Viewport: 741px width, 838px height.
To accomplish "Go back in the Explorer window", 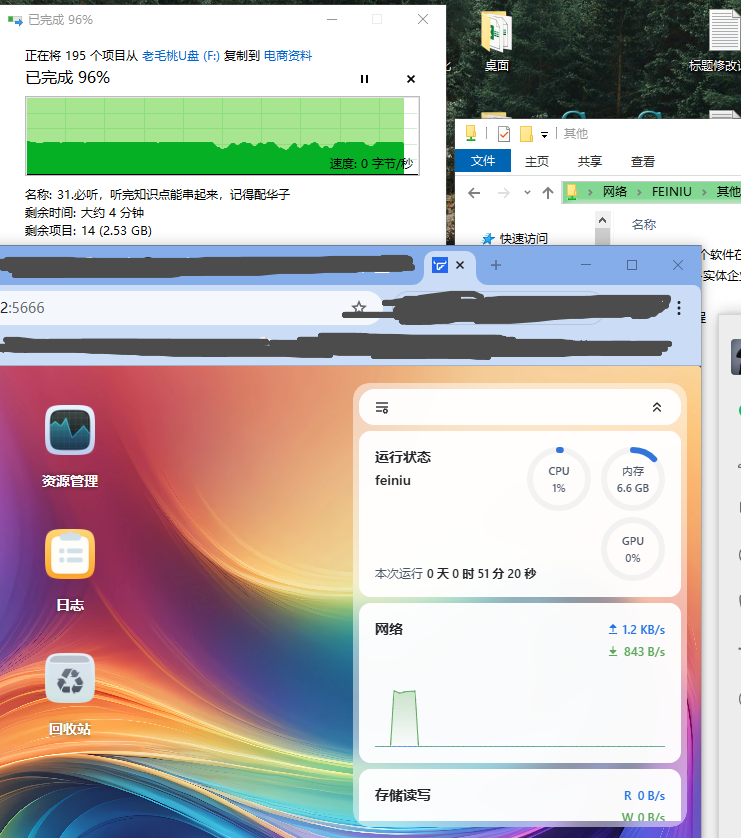I will tap(474, 192).
